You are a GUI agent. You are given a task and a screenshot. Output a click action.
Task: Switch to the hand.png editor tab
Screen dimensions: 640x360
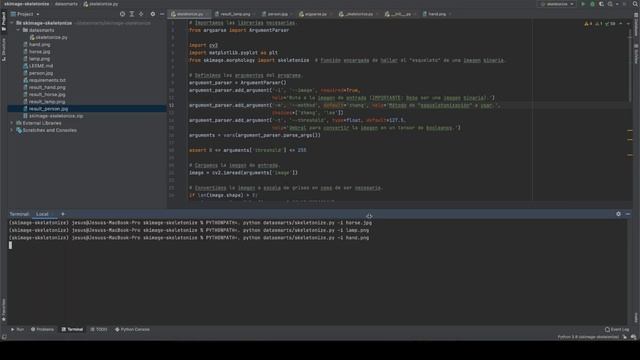pyautogui.click(x=436, y=14)
